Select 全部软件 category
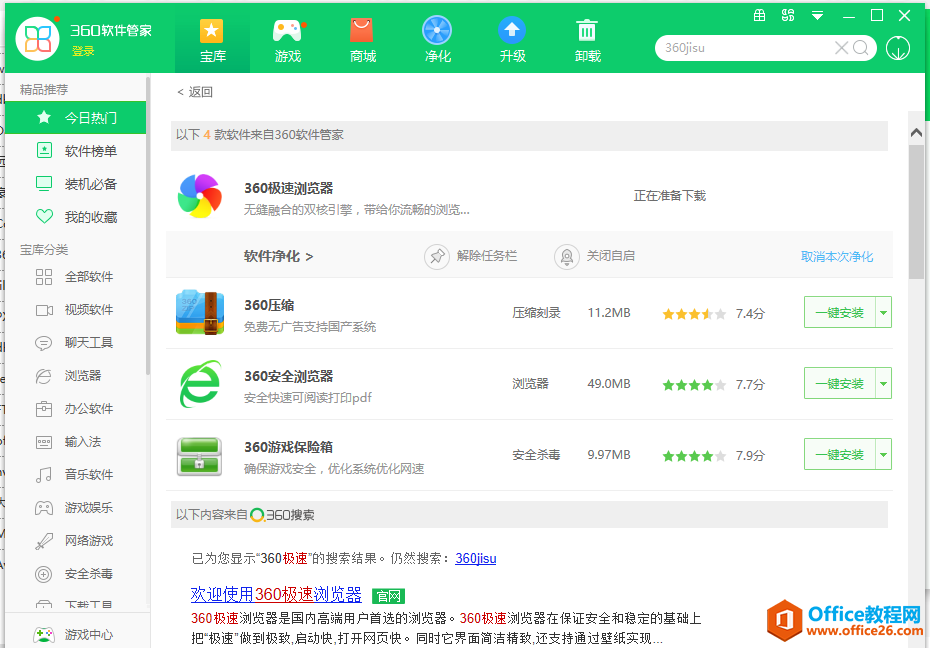Image resolution: width=930 pixels, height=648 pixels. 75,276
